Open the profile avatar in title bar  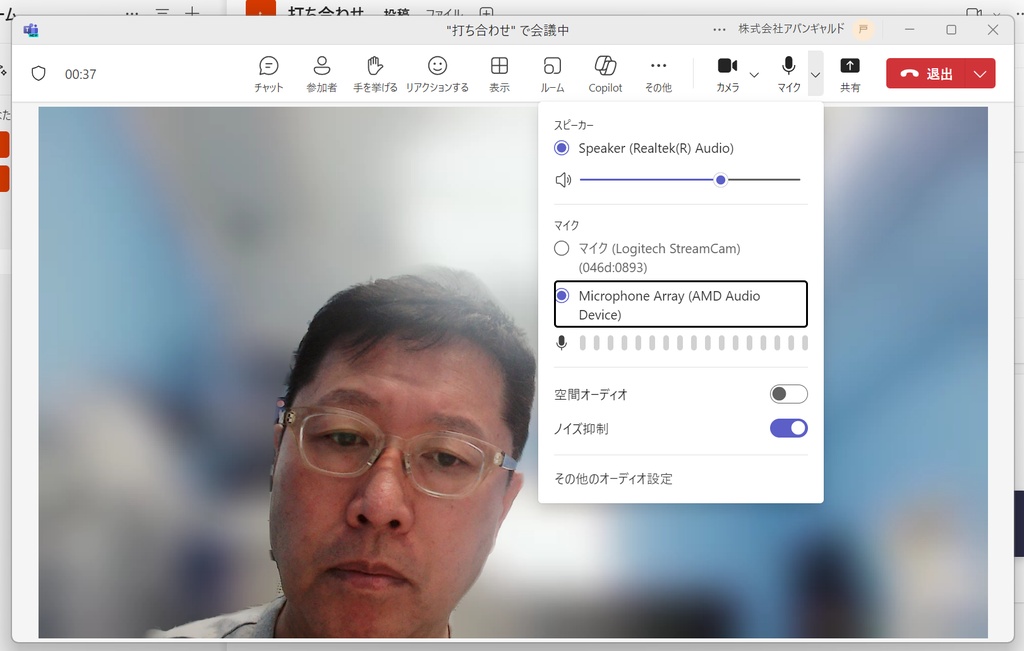[863, 29]
